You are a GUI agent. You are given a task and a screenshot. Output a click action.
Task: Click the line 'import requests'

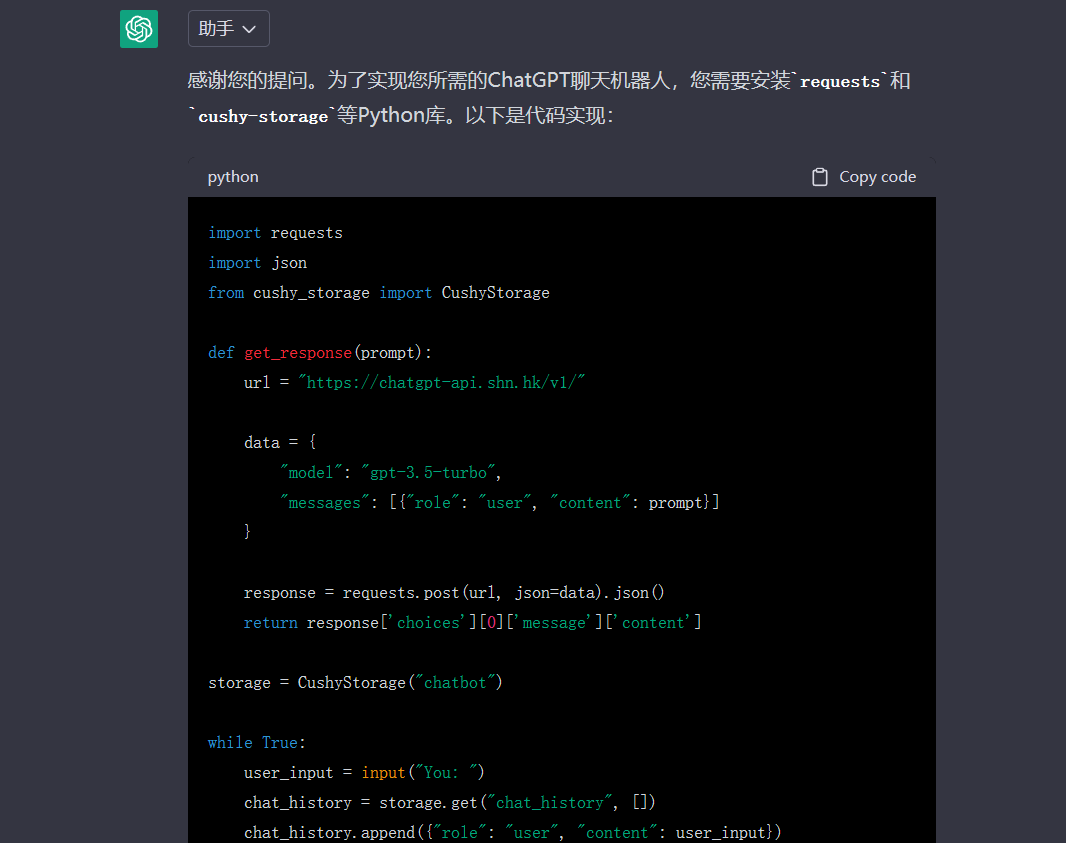coord(275,233)
